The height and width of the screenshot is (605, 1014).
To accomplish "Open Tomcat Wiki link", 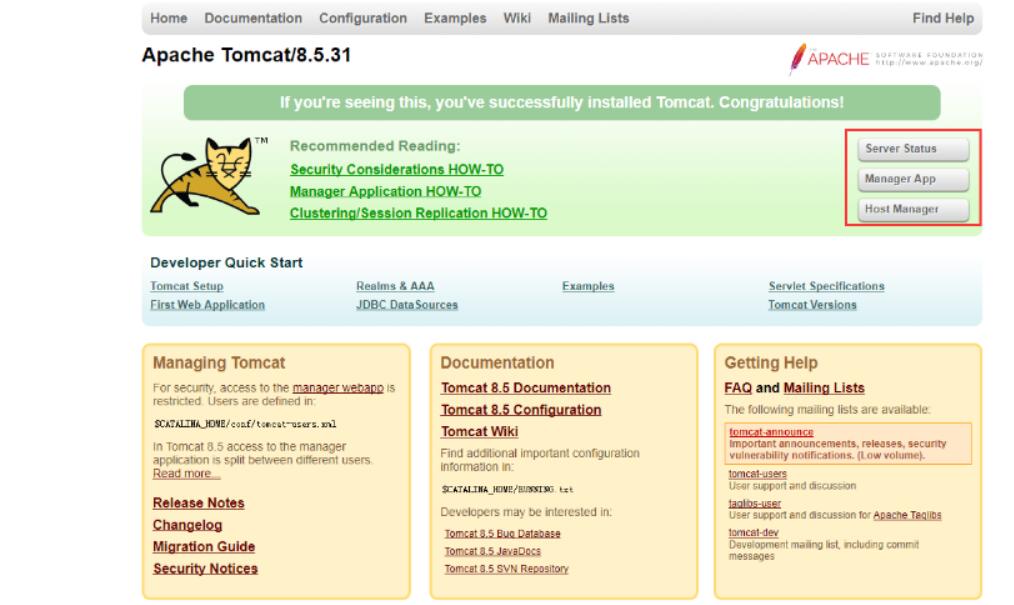I will pyautogui.click(x=479, y=432).
